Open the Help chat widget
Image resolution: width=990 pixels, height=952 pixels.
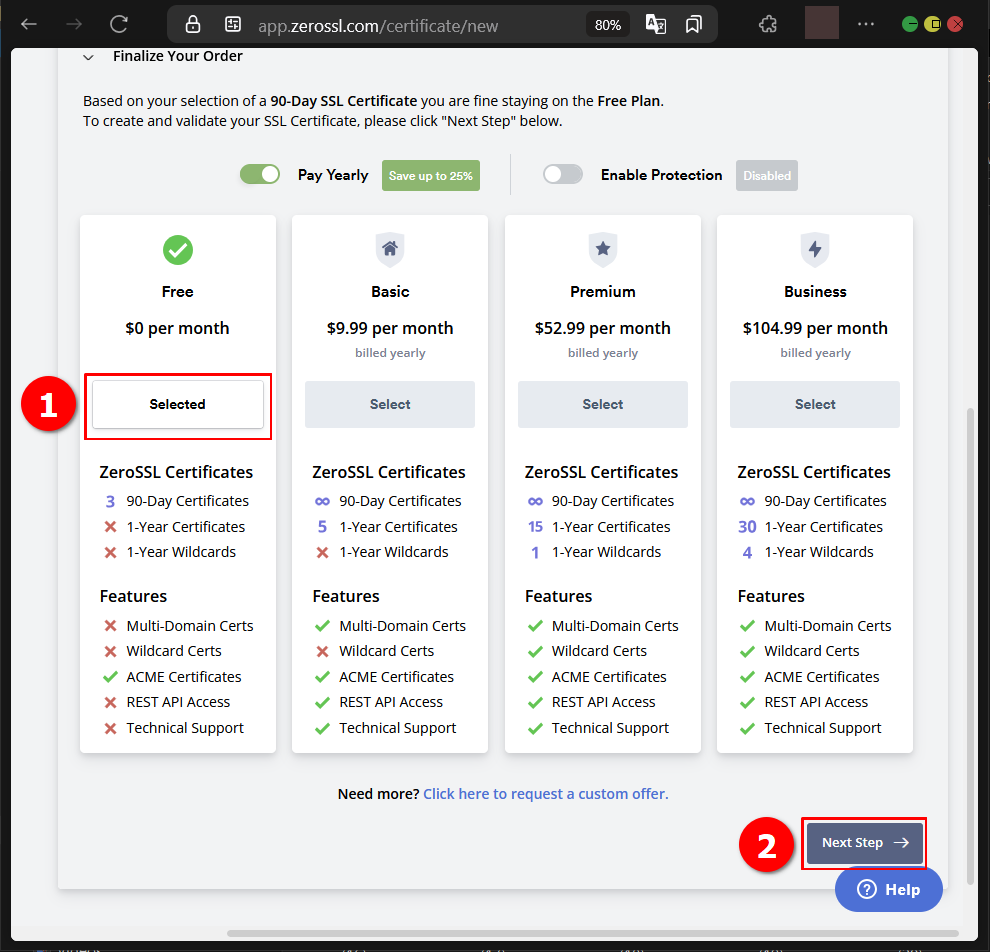tap(889, 890)
